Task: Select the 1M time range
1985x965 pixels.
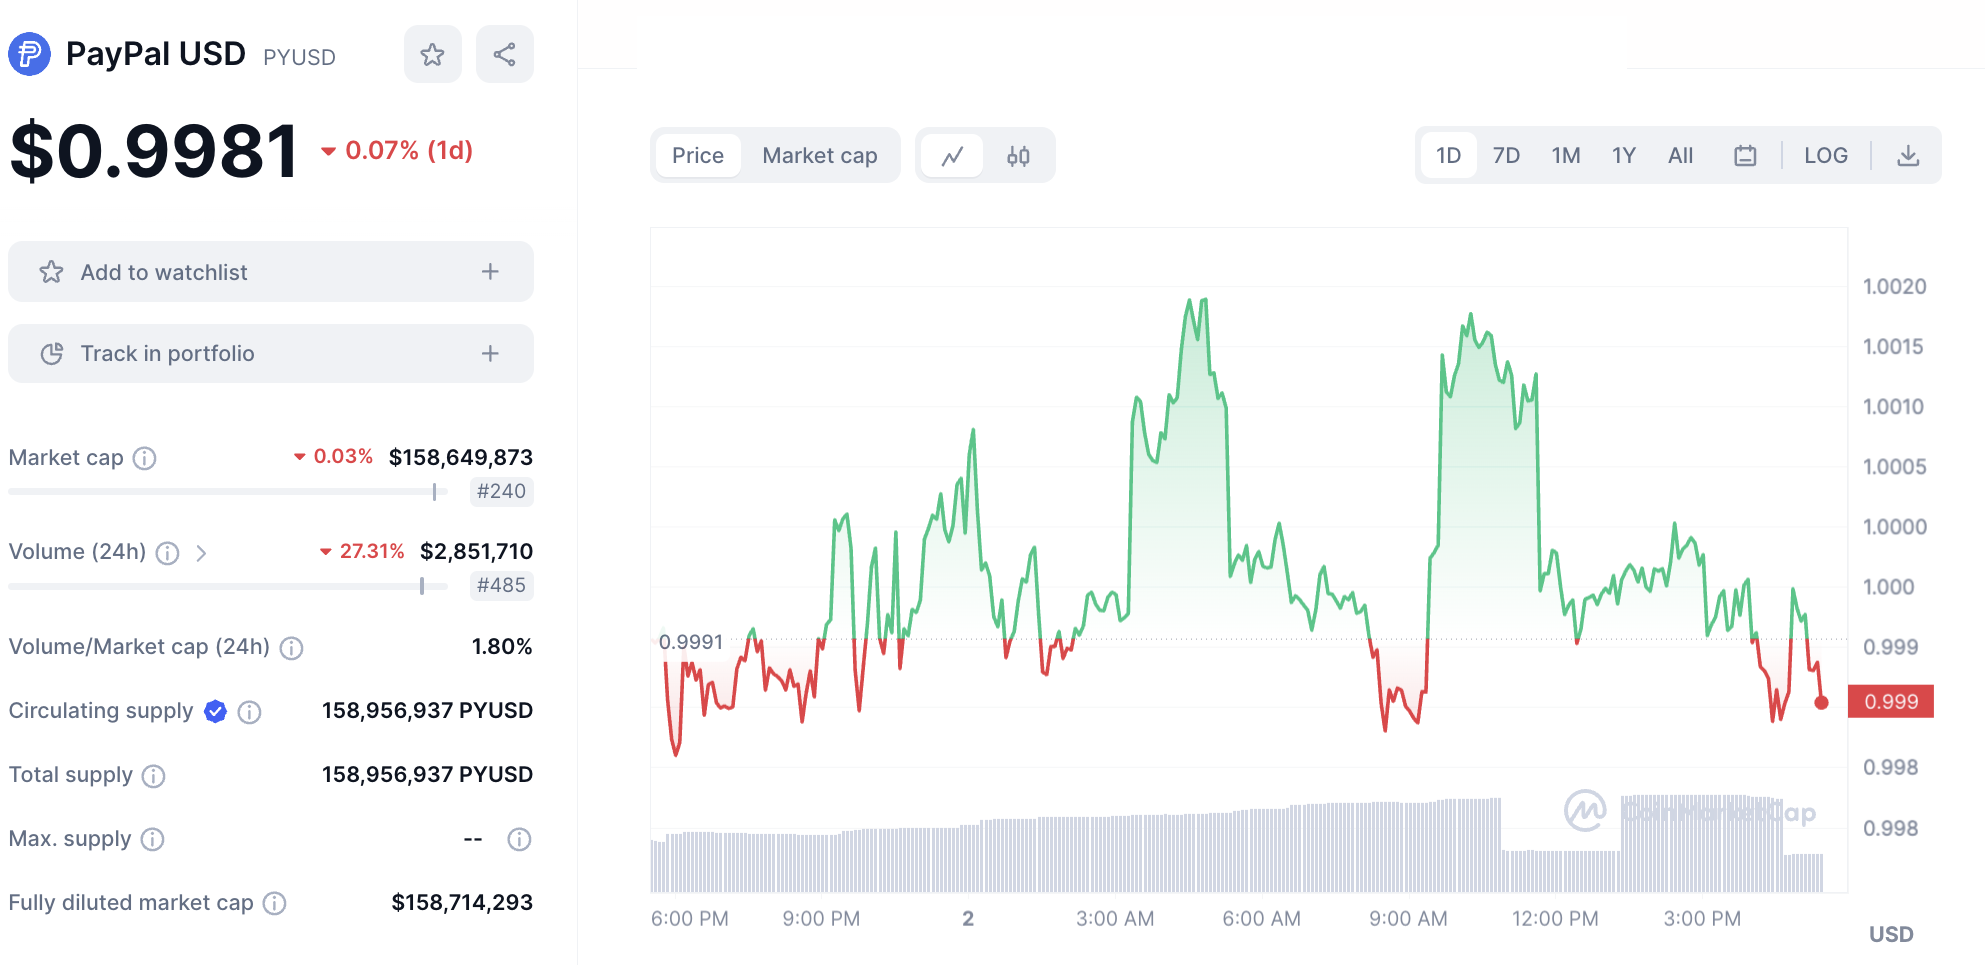Action: tap(1566, 156)
